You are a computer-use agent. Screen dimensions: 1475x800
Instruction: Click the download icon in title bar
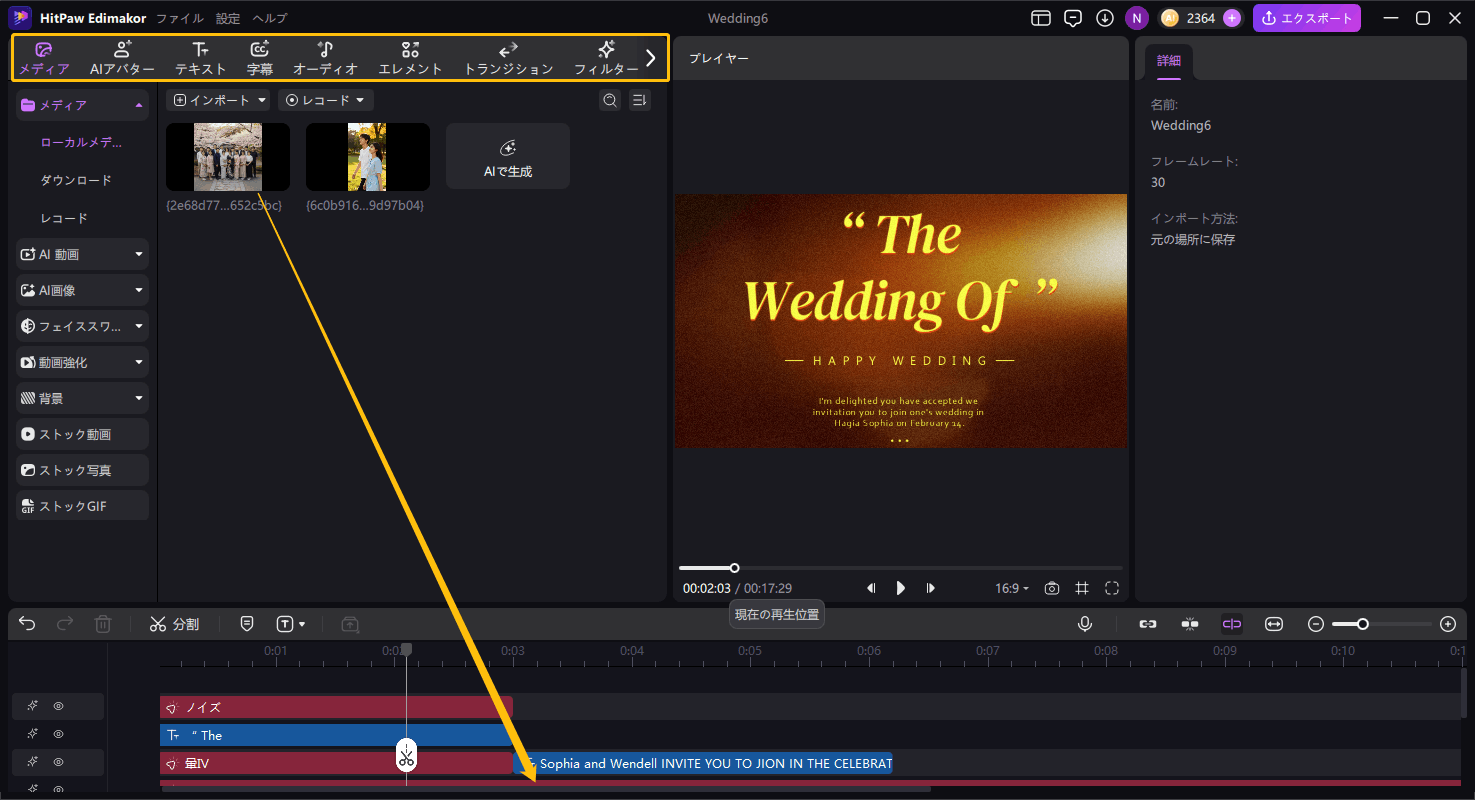pos(1105,18)
